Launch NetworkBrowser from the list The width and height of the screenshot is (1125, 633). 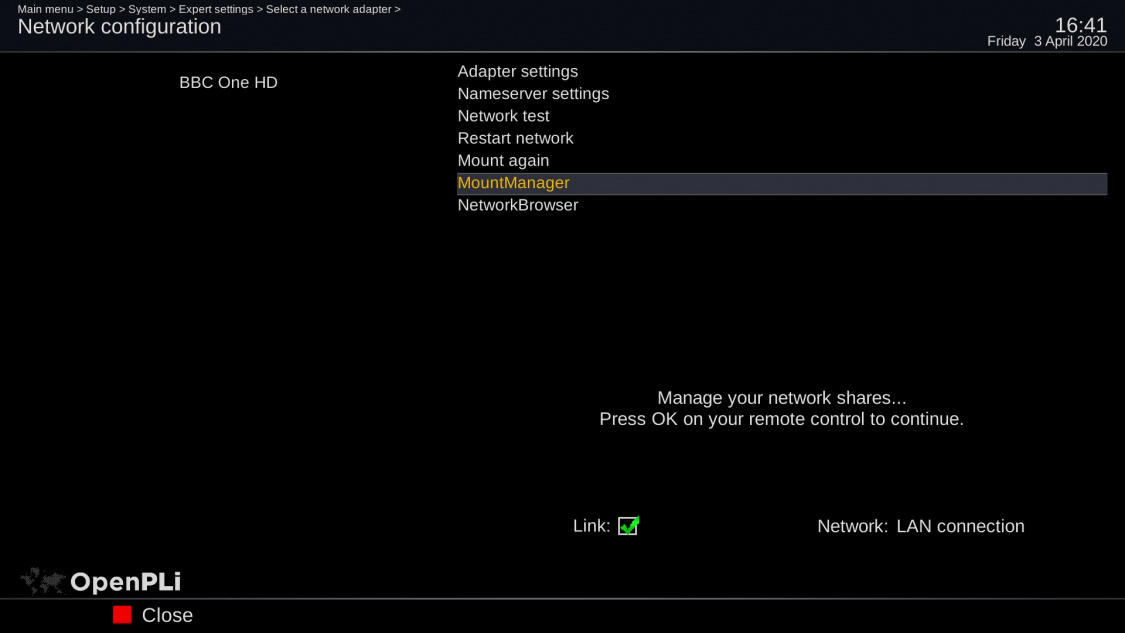point(517,205)
